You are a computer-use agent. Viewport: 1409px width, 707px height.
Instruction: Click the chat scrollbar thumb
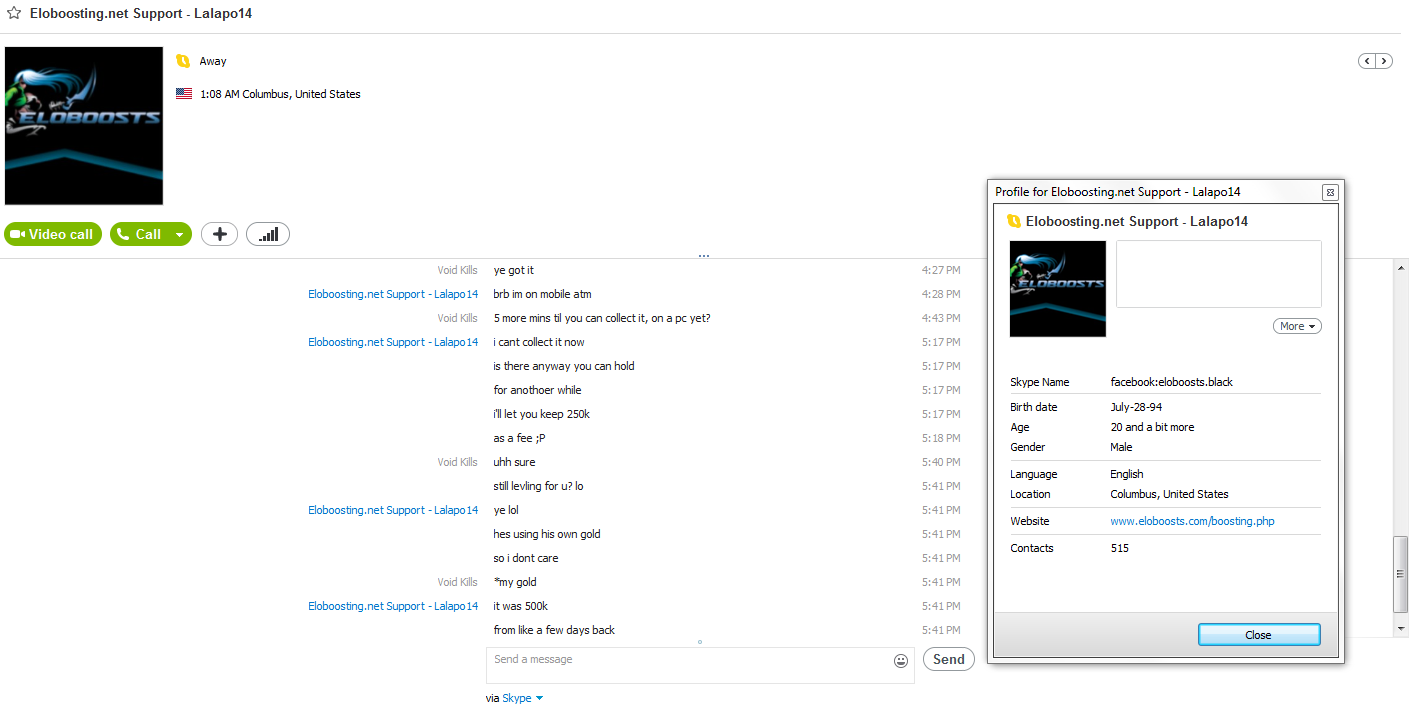[1400, 575]
